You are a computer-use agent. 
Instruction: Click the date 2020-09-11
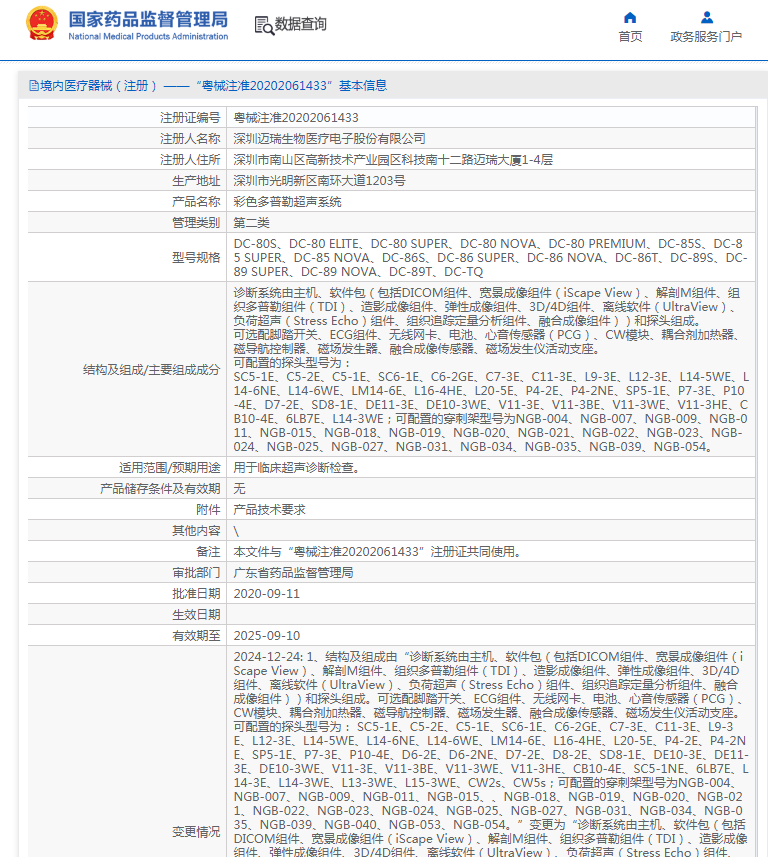tap(267, 594)
